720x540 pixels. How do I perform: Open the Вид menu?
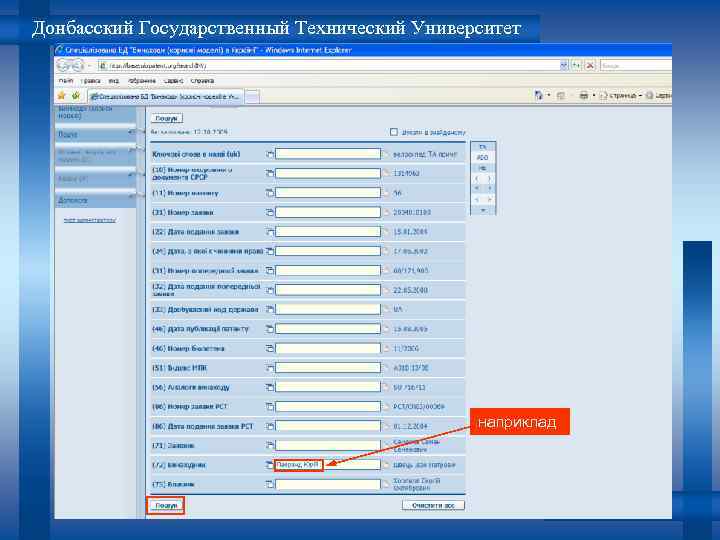pos(113,81)
